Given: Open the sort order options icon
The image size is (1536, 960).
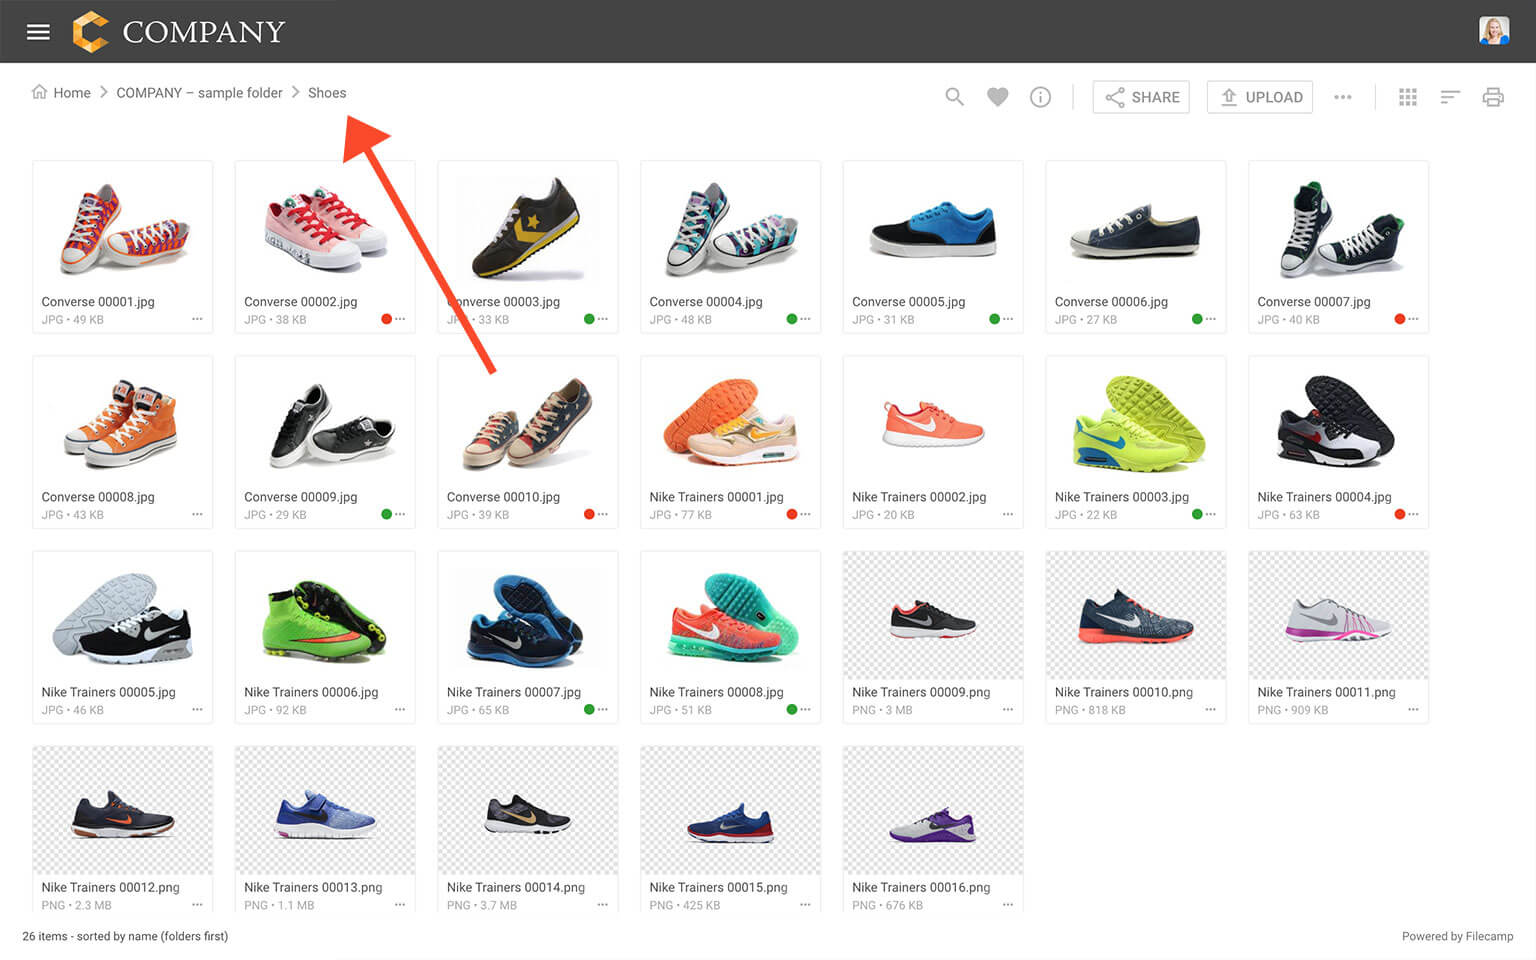Looking at the screenshot, I should (1450, 97).
